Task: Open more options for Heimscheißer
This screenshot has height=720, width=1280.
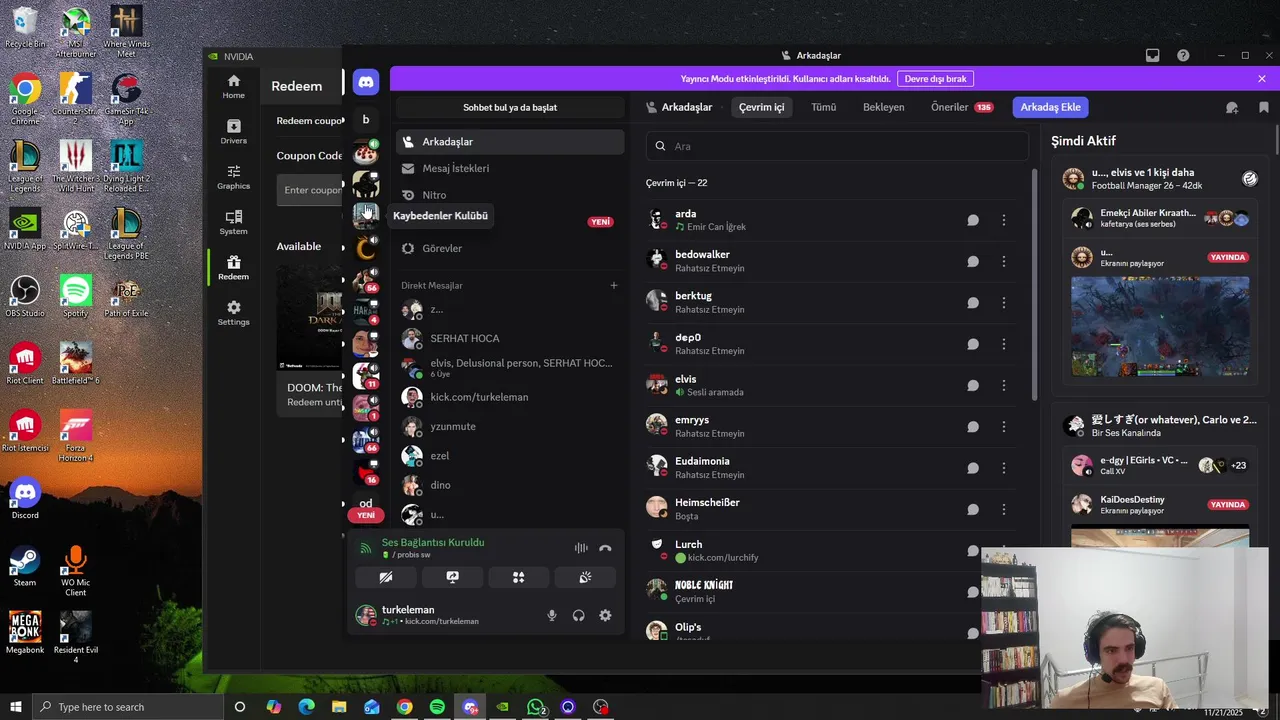Action: point(1004,509)
